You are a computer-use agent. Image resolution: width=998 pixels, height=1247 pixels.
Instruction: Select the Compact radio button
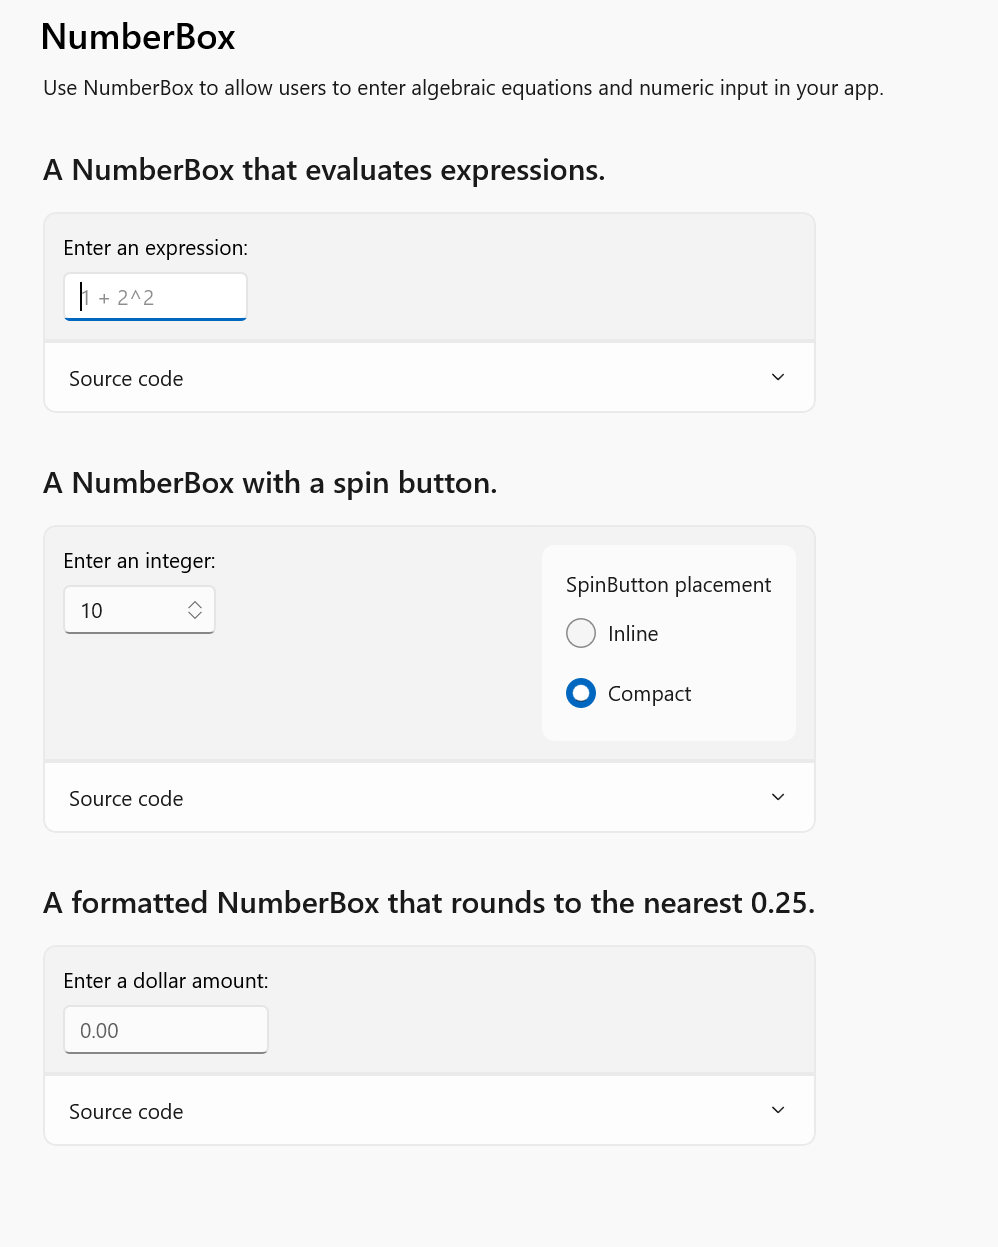[x=581, y=693]
